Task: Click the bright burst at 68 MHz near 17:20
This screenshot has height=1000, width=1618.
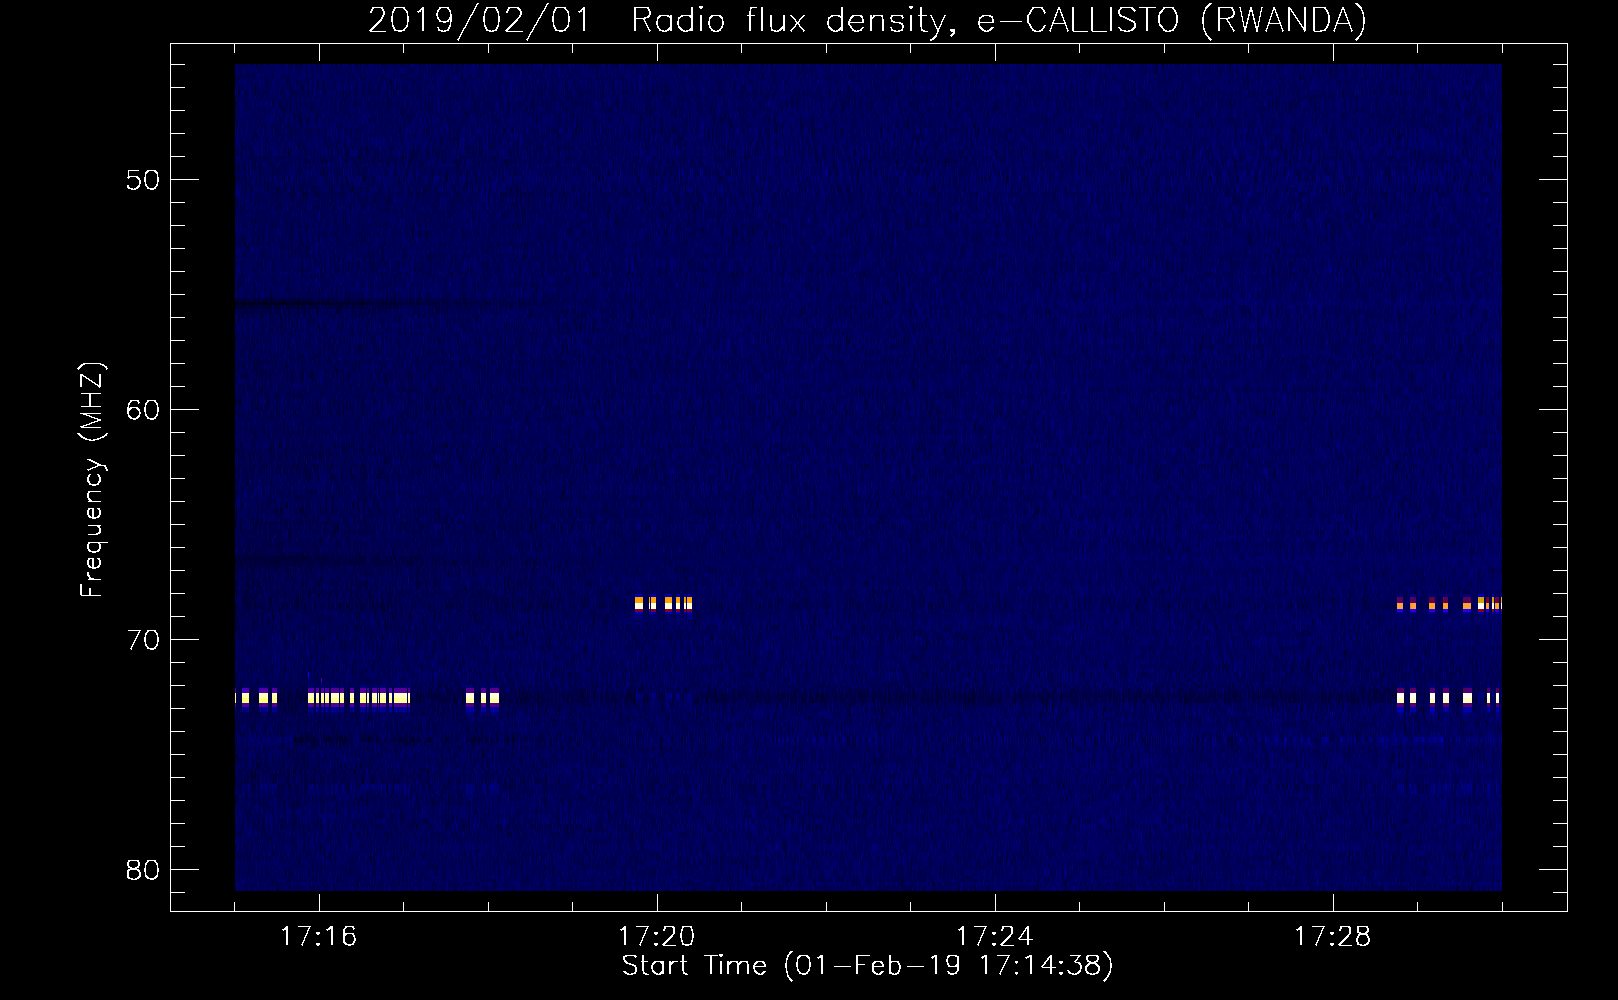Action: tap(663, 603)
